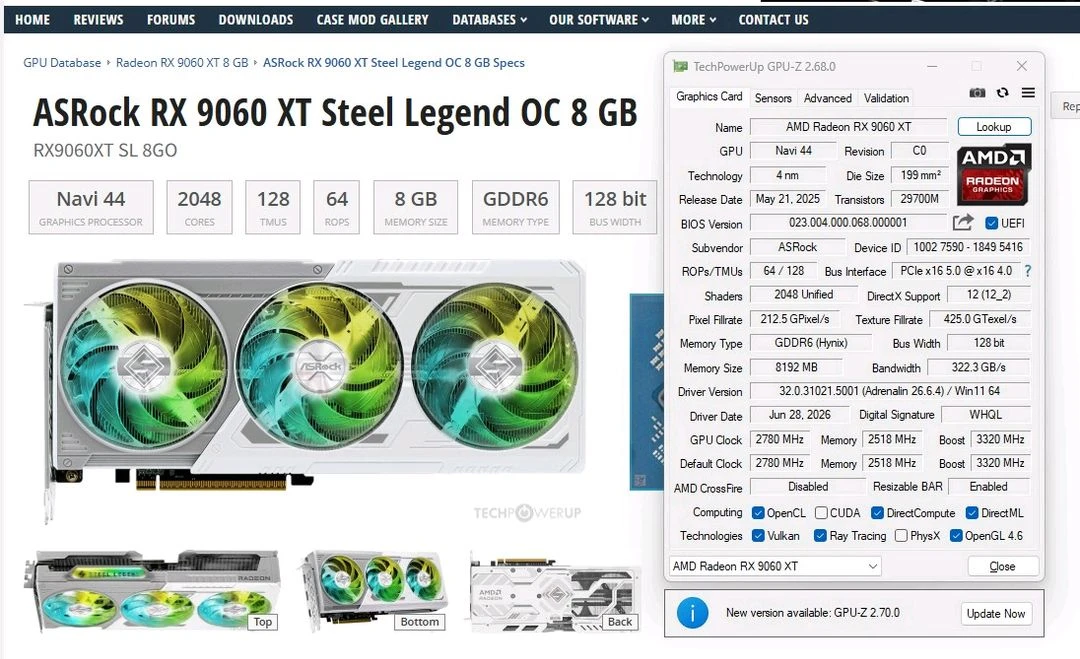1080x659 pixels.
Task: Open the GPU-Z hamburger menu
Action: pos(1028,92)
